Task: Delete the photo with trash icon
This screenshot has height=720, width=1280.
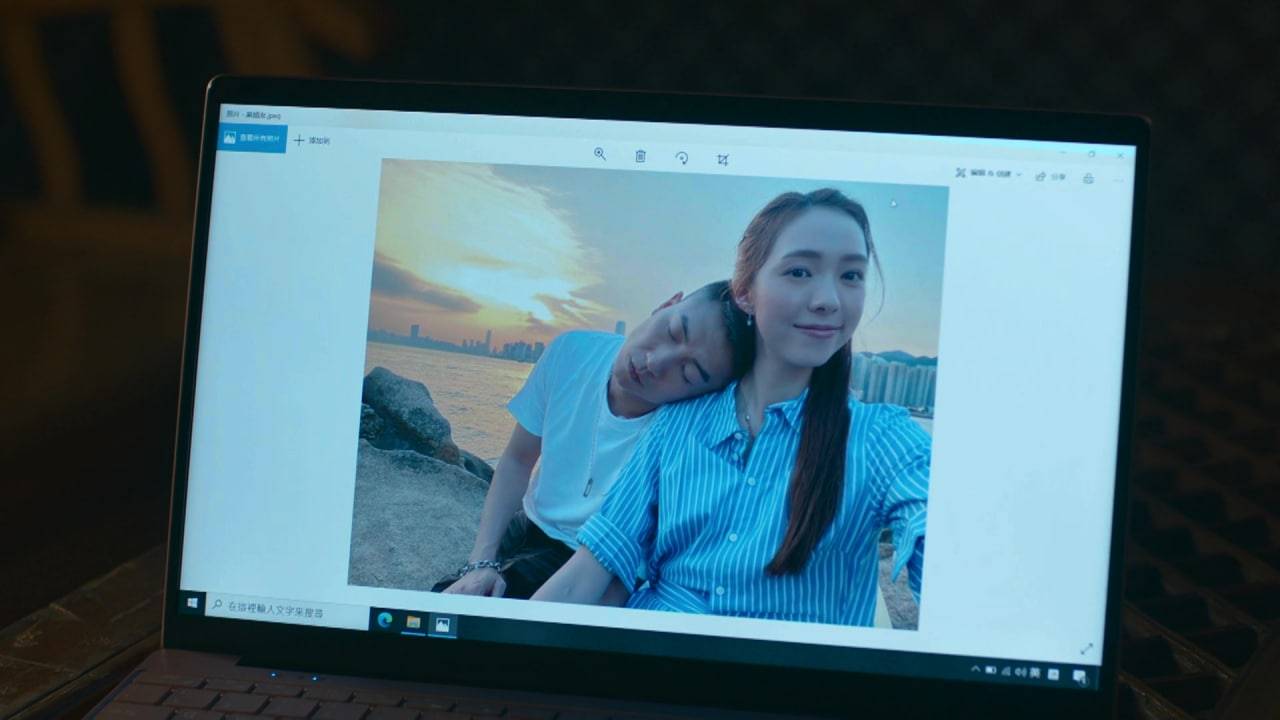Action: [x=640, y=156]
